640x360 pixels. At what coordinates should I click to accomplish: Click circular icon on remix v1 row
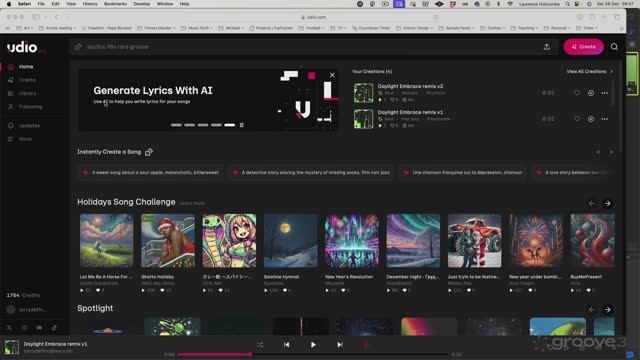[591, 119]
